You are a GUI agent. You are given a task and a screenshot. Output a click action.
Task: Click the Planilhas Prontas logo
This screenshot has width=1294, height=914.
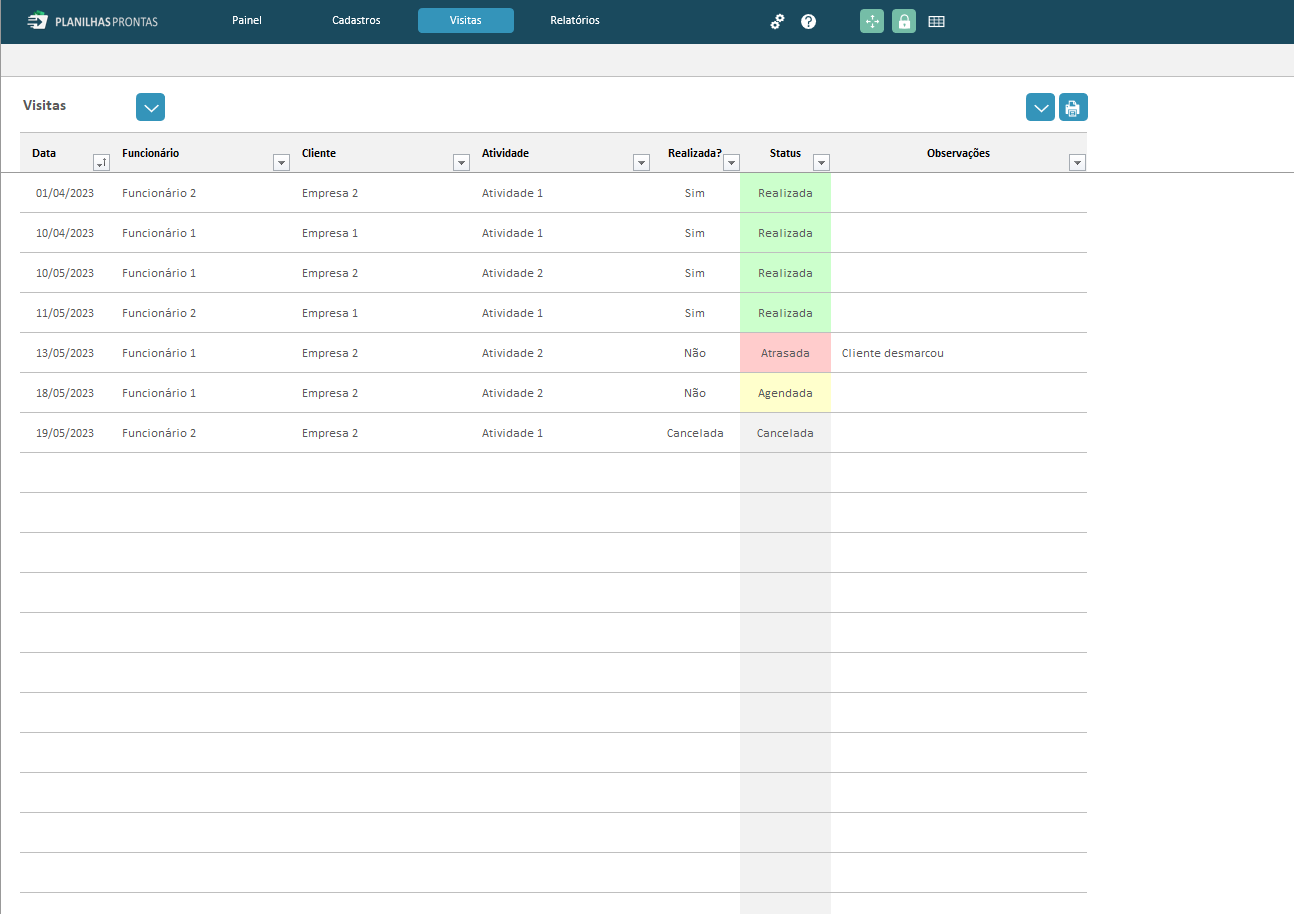[92, 21]
